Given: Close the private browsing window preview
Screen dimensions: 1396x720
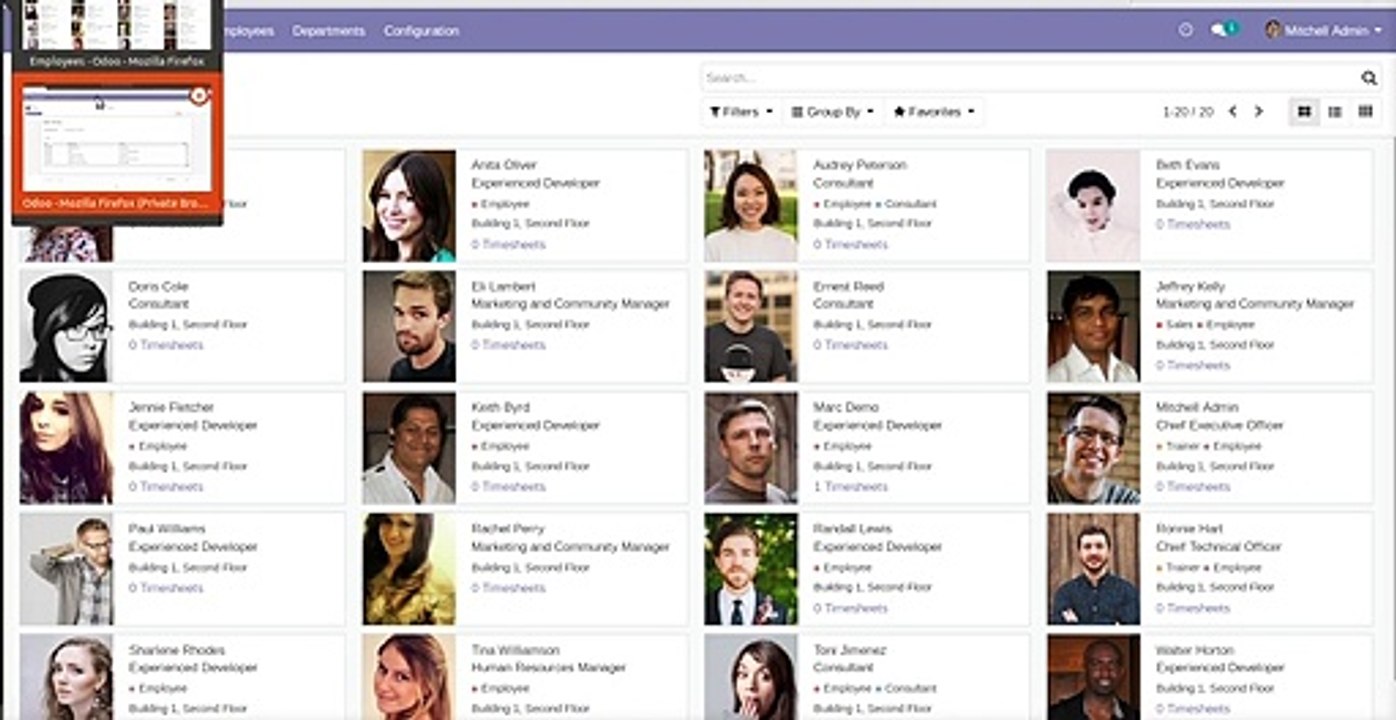Looking at the screenshot, I should coord(198,96).
